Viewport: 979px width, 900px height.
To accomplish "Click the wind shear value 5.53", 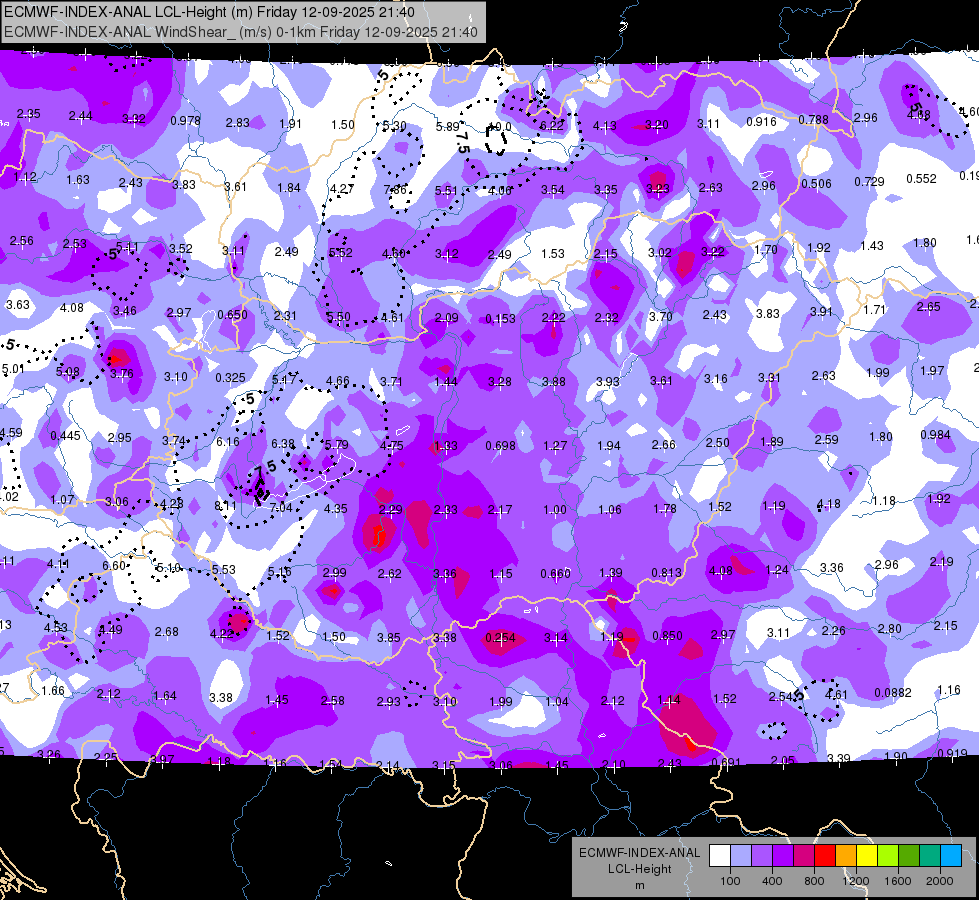I will click(224, 570).
